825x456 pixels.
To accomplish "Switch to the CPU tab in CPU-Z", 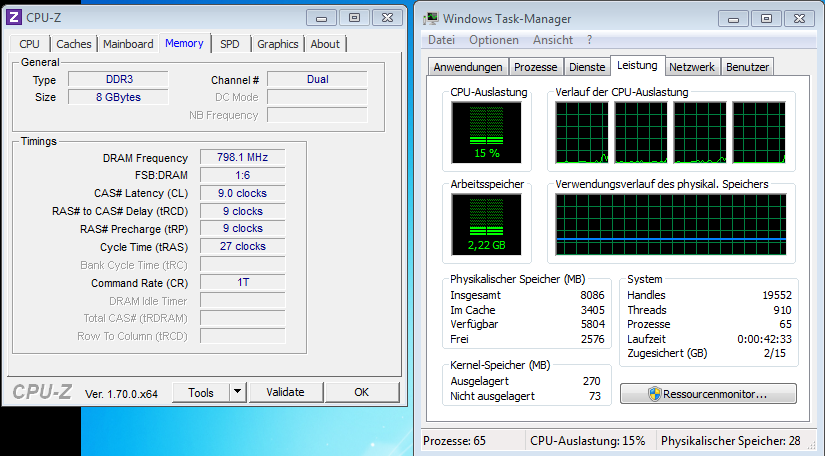I will (x=29, y=44).
